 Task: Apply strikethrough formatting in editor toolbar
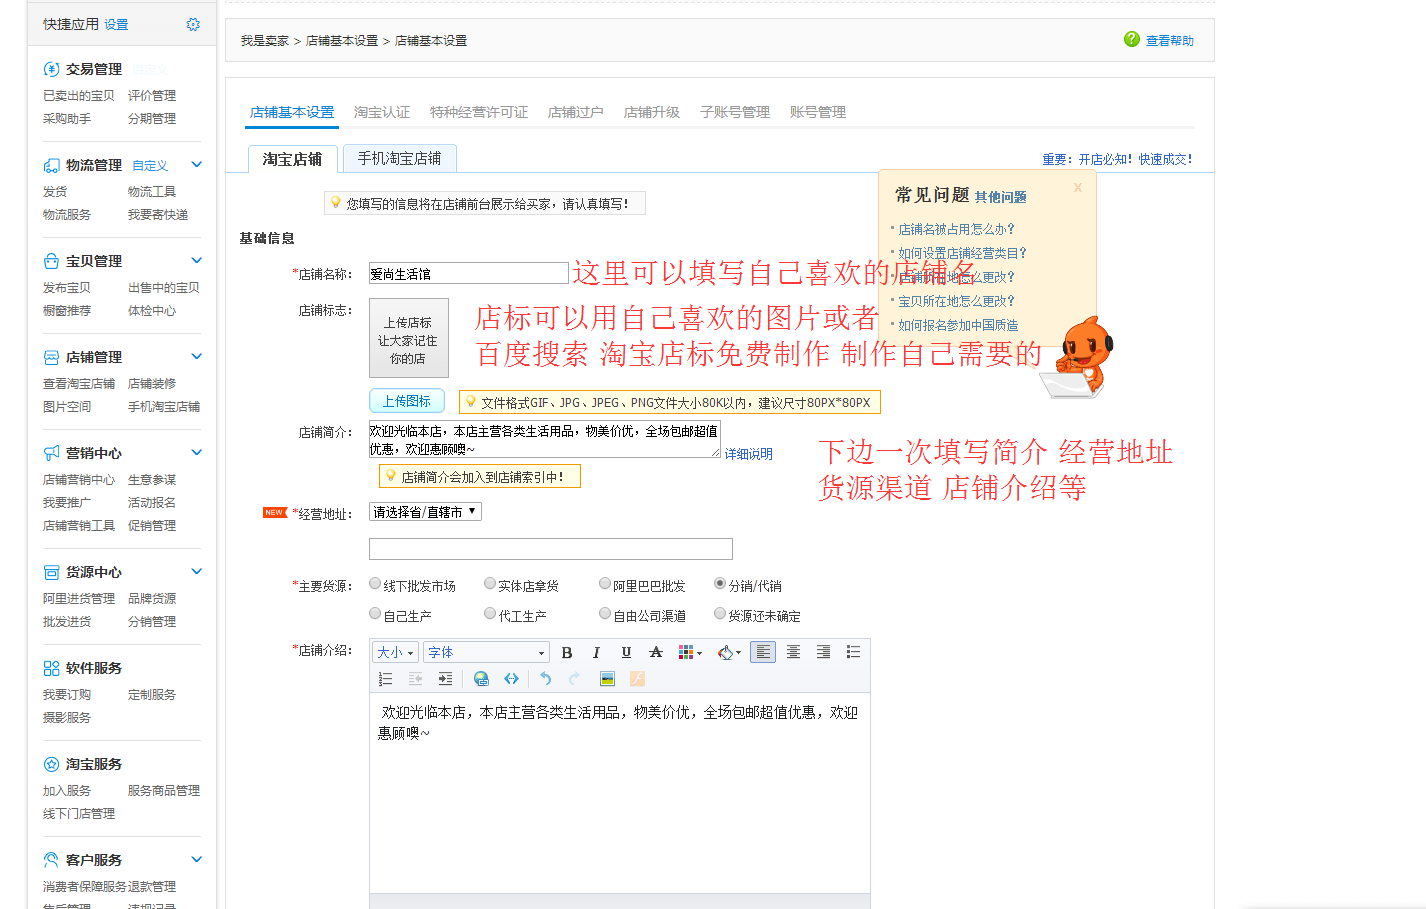click(656, 652)
